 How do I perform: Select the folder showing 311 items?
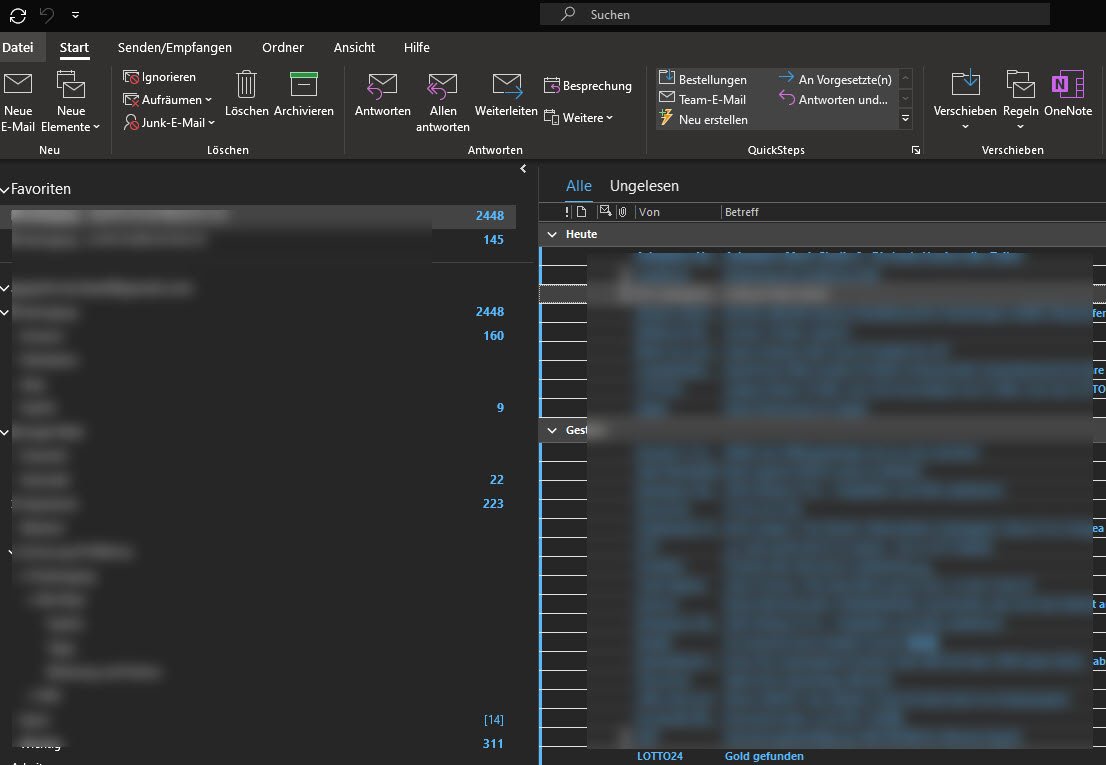(x=258, y=743)
